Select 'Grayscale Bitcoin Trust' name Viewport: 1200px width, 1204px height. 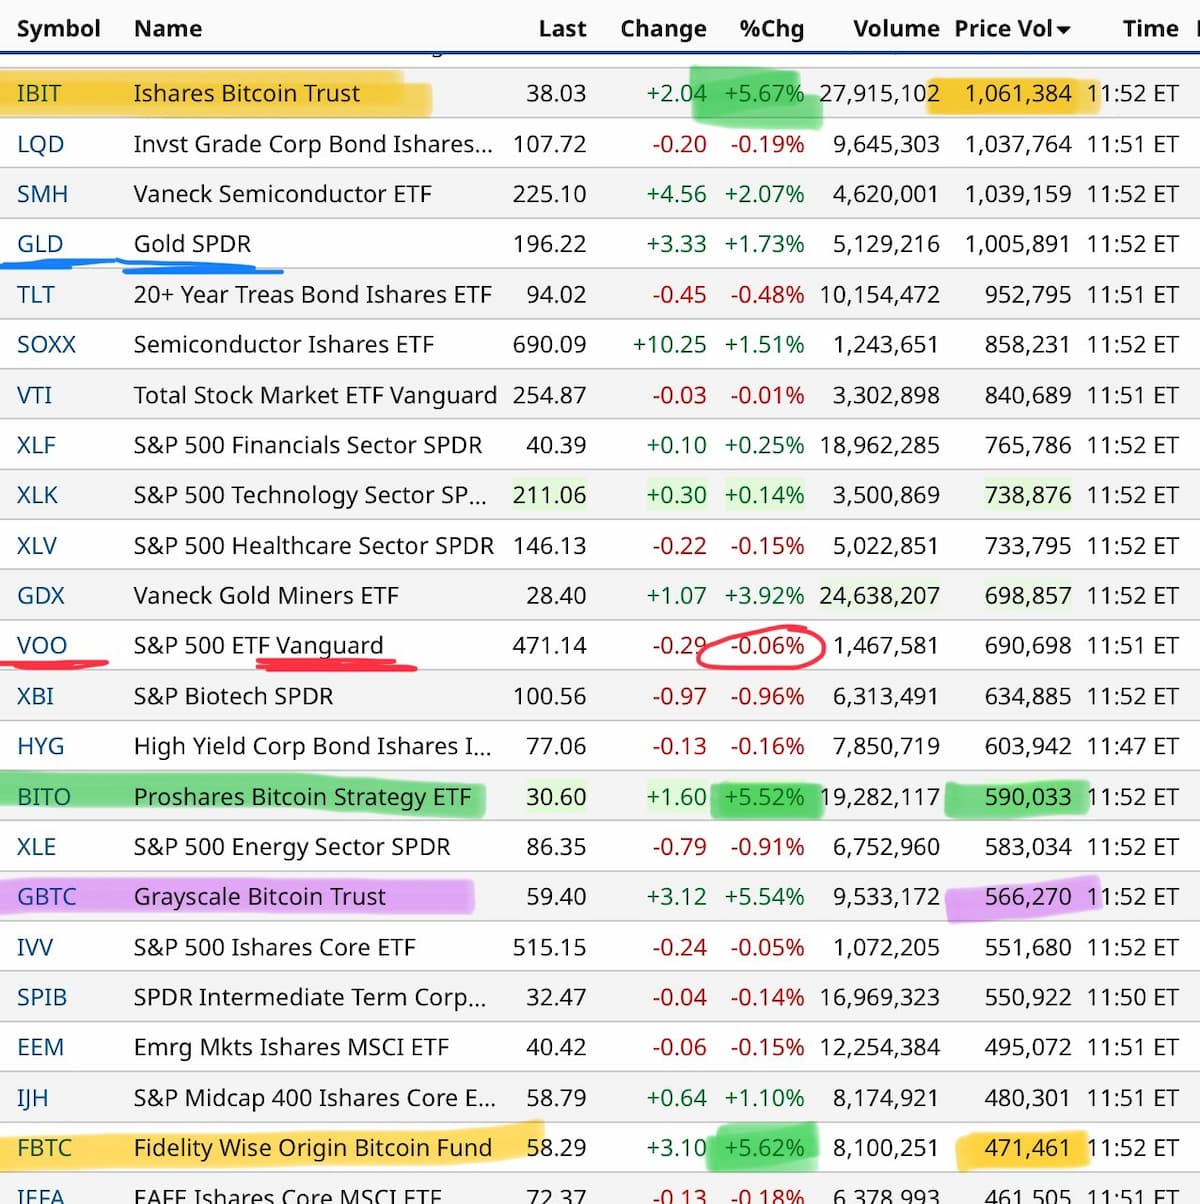pyautogui.click(x=259, y=897)
